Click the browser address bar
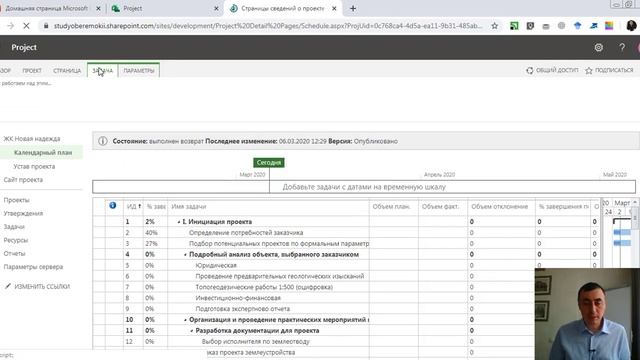640x360 pixels. (267, 26)
